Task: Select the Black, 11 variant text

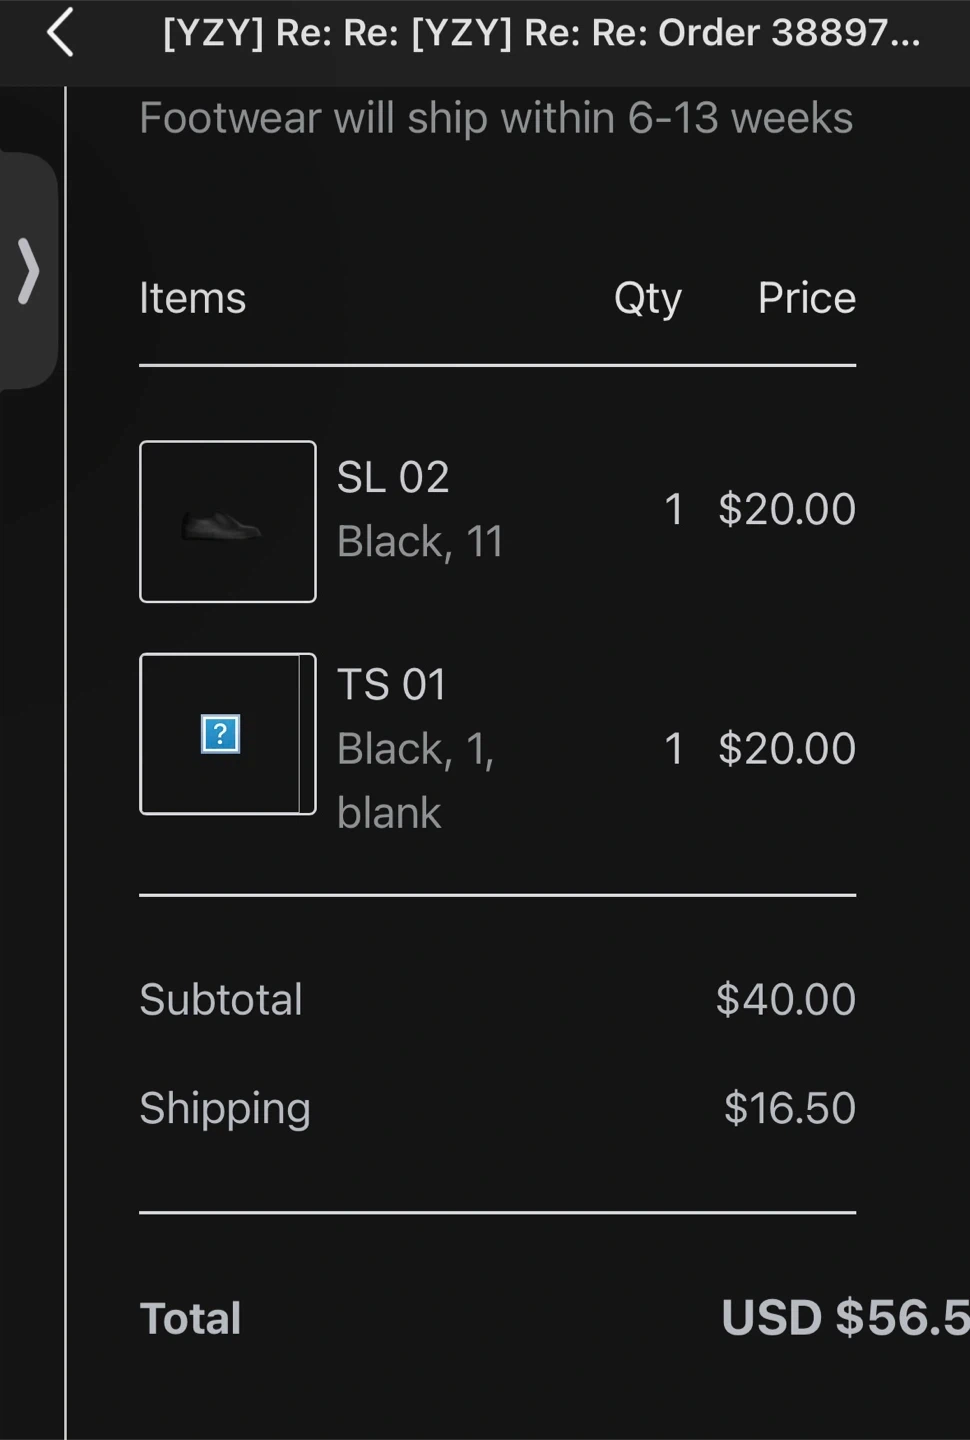Action: (x=420, y=542)
